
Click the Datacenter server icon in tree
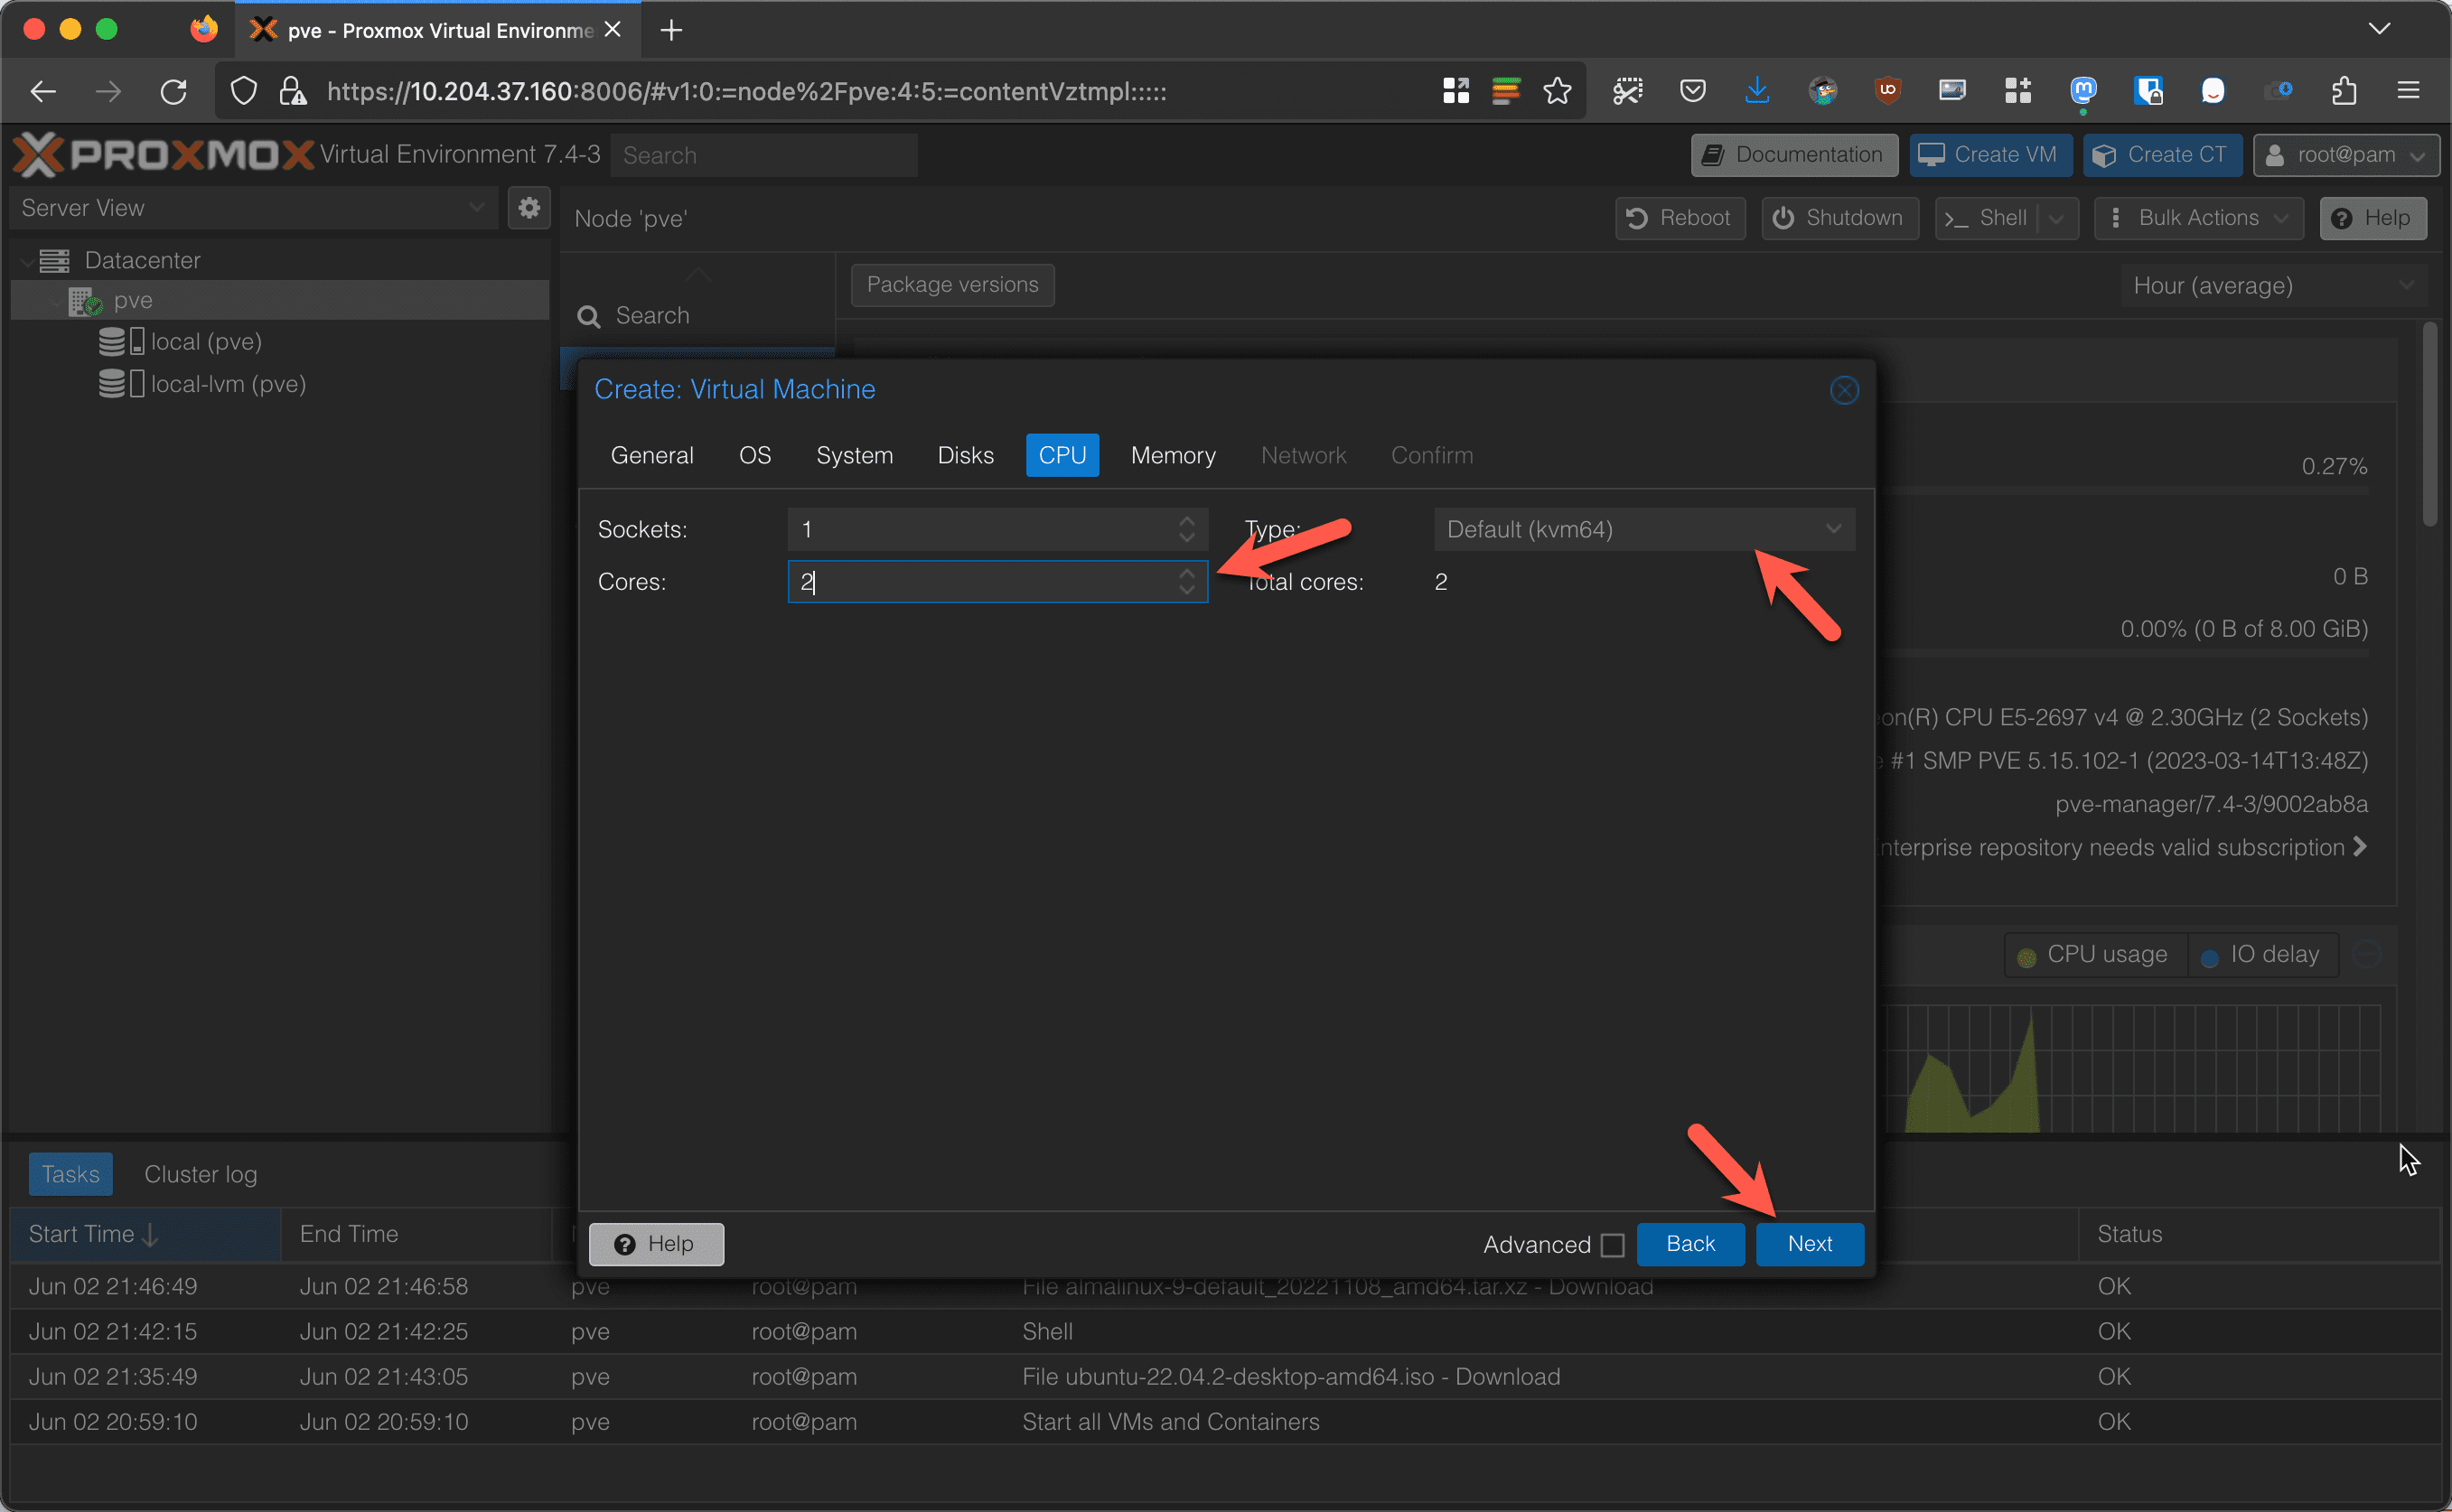pyautogui.click(x=54, y=260)
